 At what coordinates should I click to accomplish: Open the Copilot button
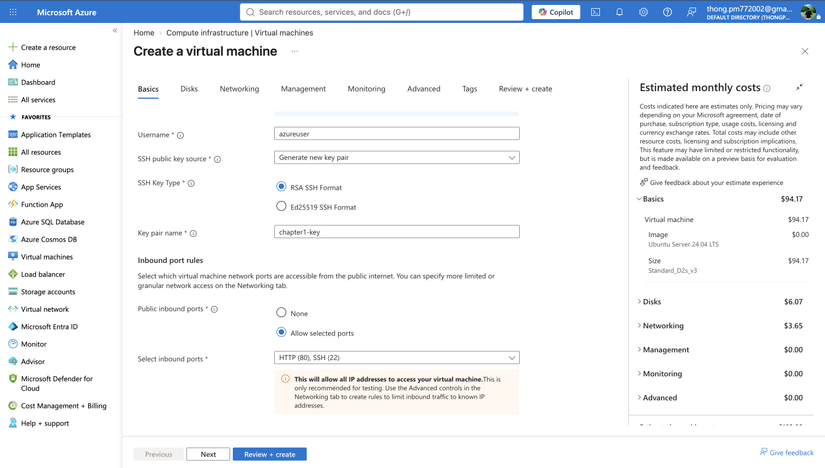click(556, 12)
